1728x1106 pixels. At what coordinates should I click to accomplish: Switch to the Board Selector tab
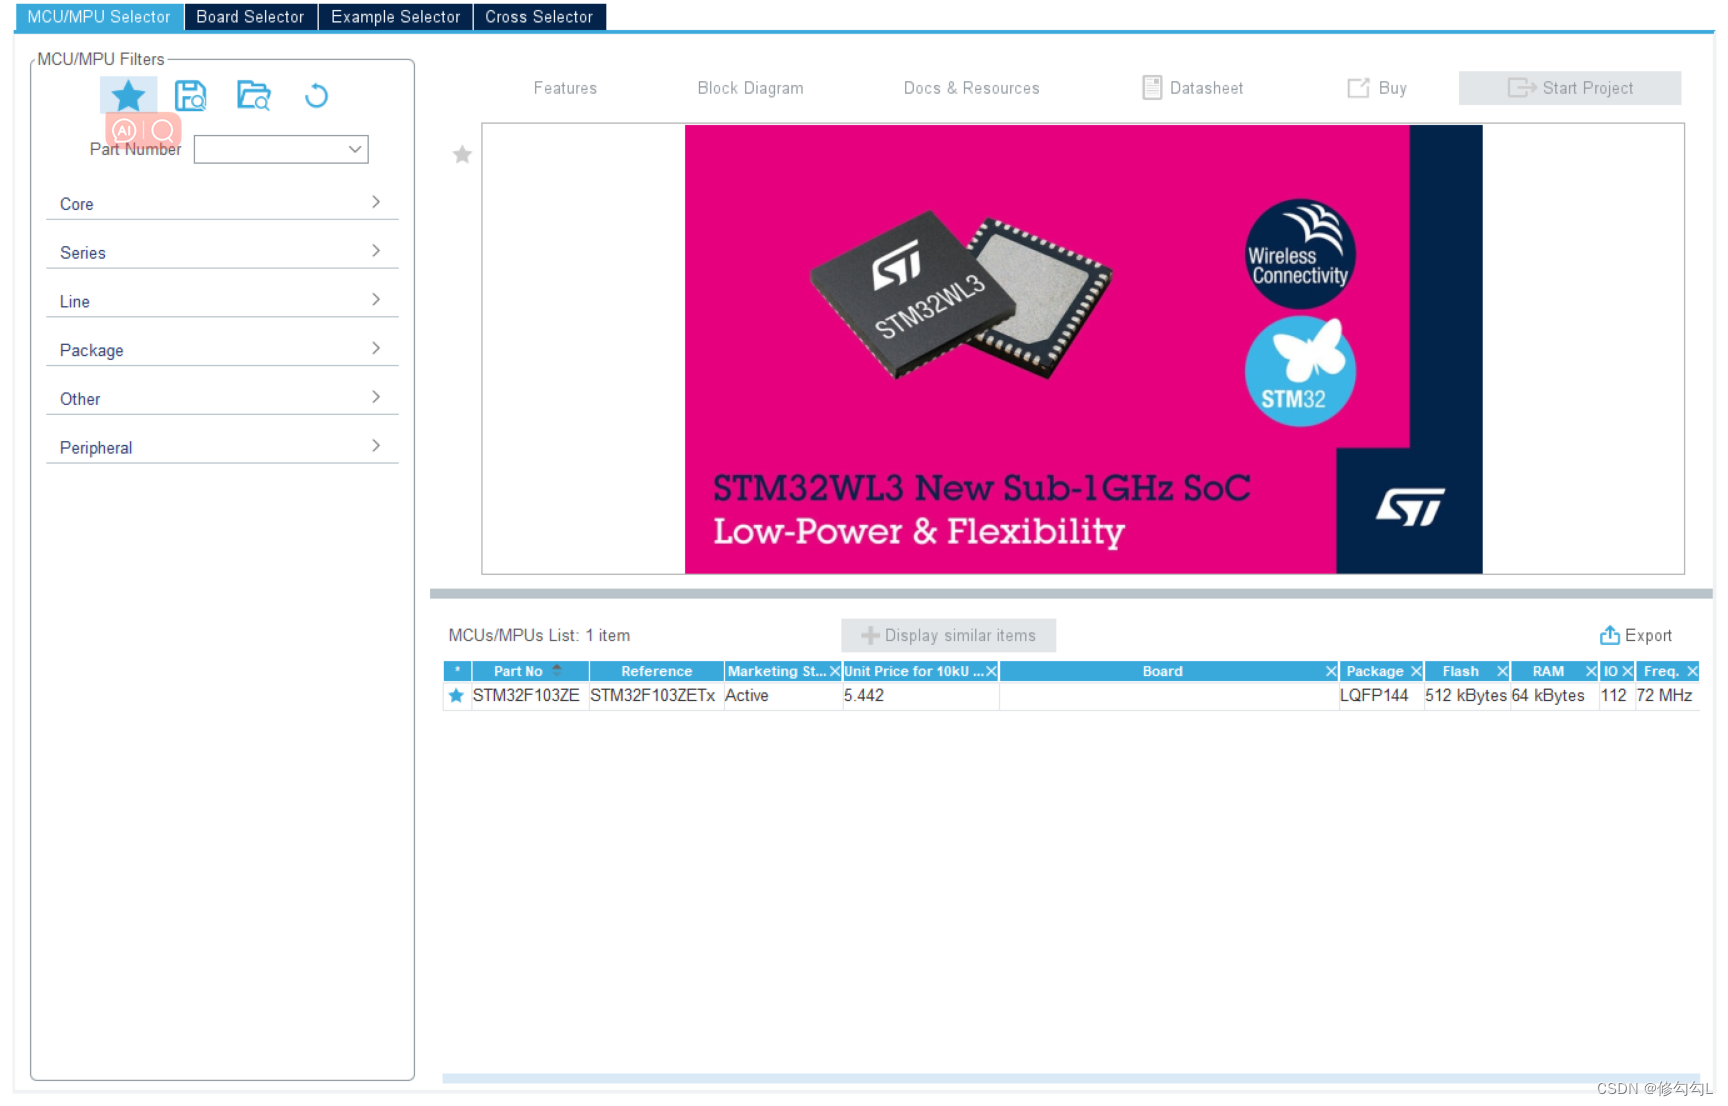[250, 17]
